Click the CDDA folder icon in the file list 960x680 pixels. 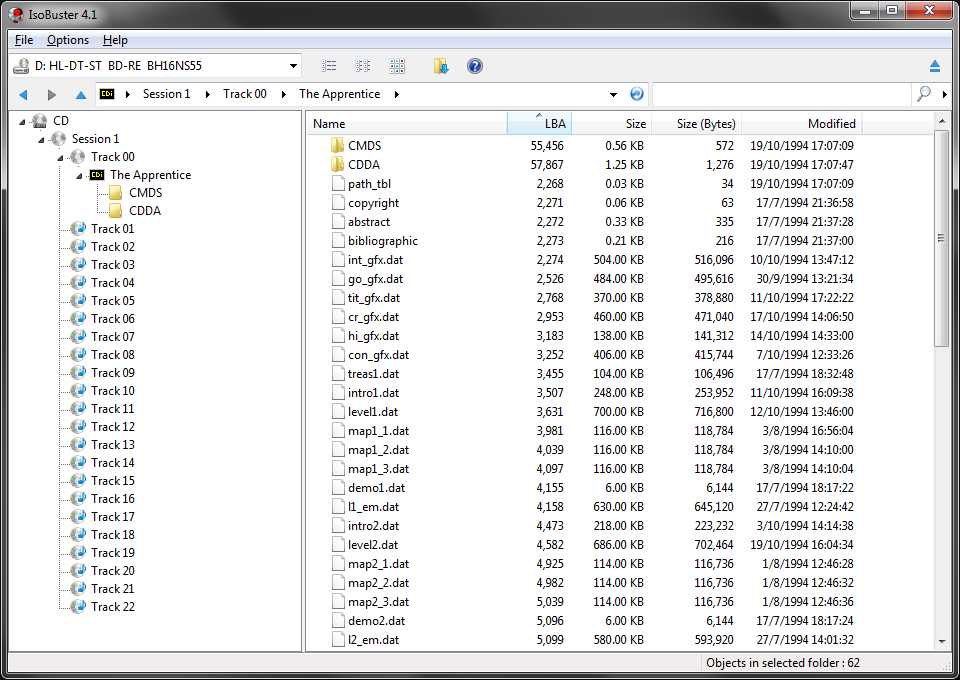tap(337, 164)
